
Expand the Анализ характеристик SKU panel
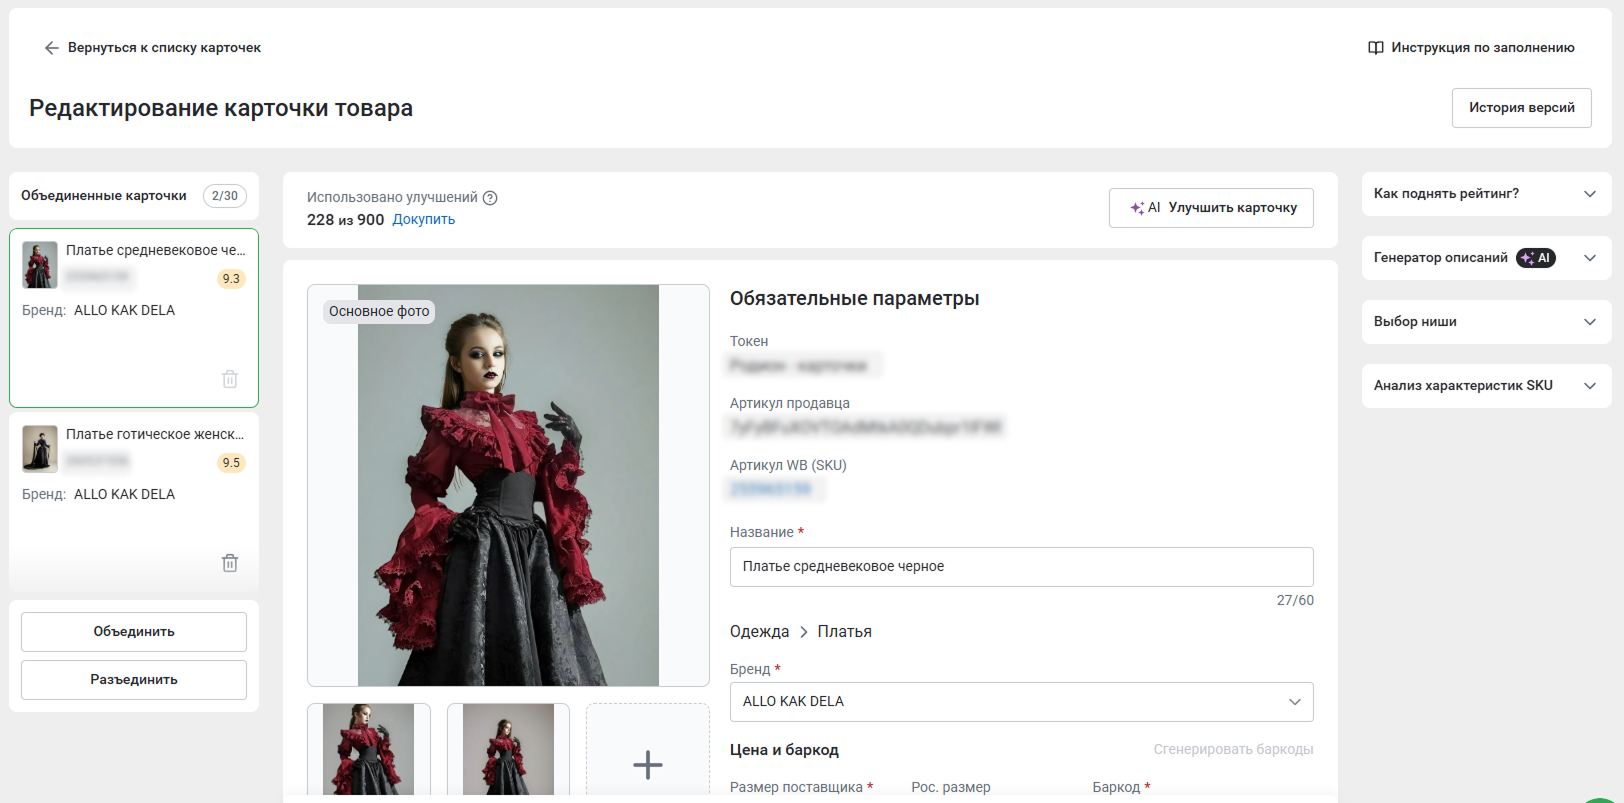coord(1486,386)
